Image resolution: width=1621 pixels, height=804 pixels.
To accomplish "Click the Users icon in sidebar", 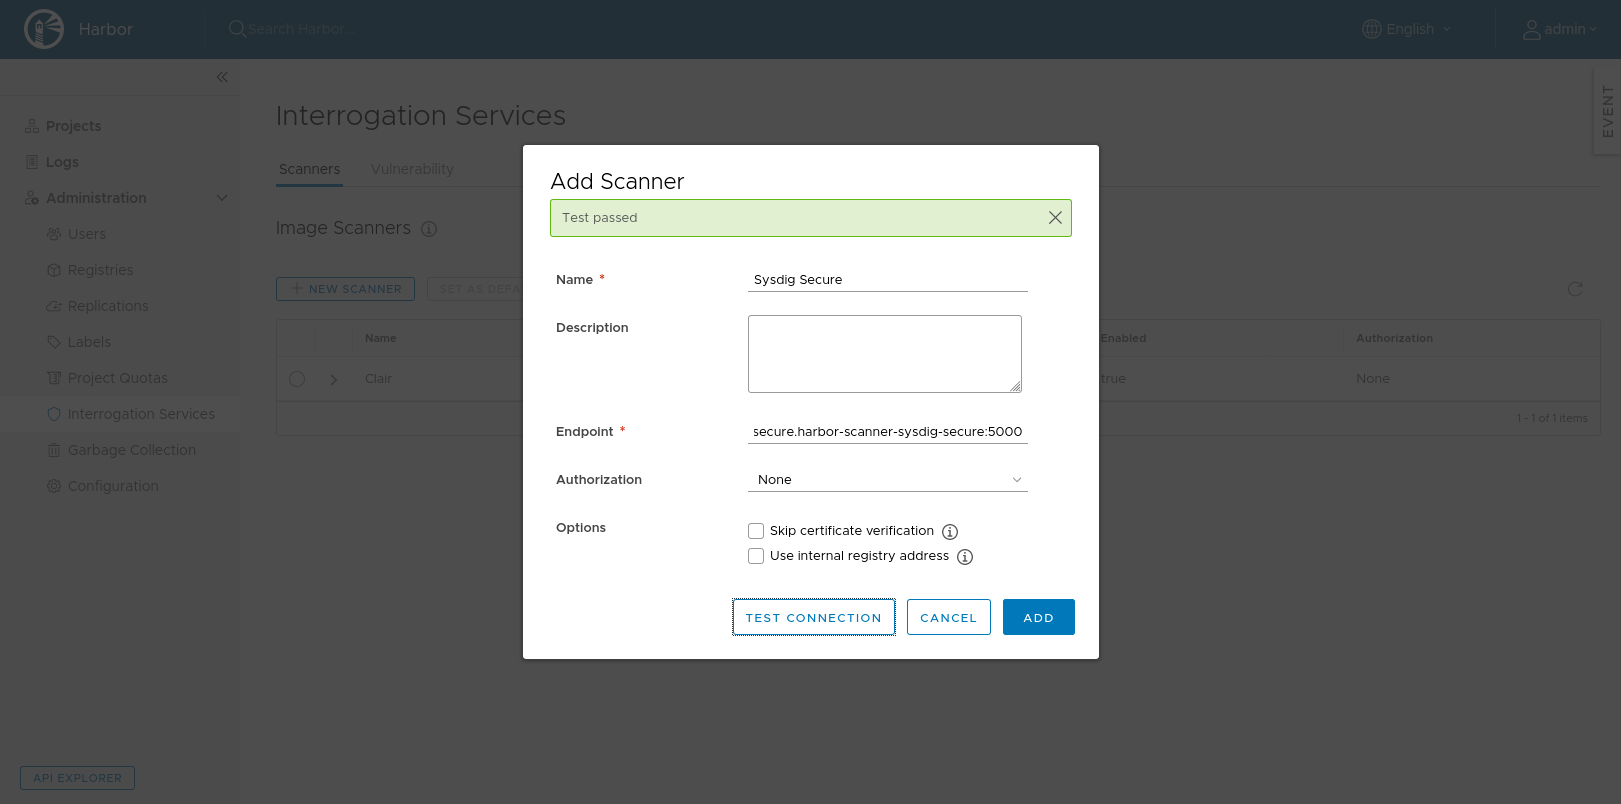I will pyautogui.click(x=54, y=234).
